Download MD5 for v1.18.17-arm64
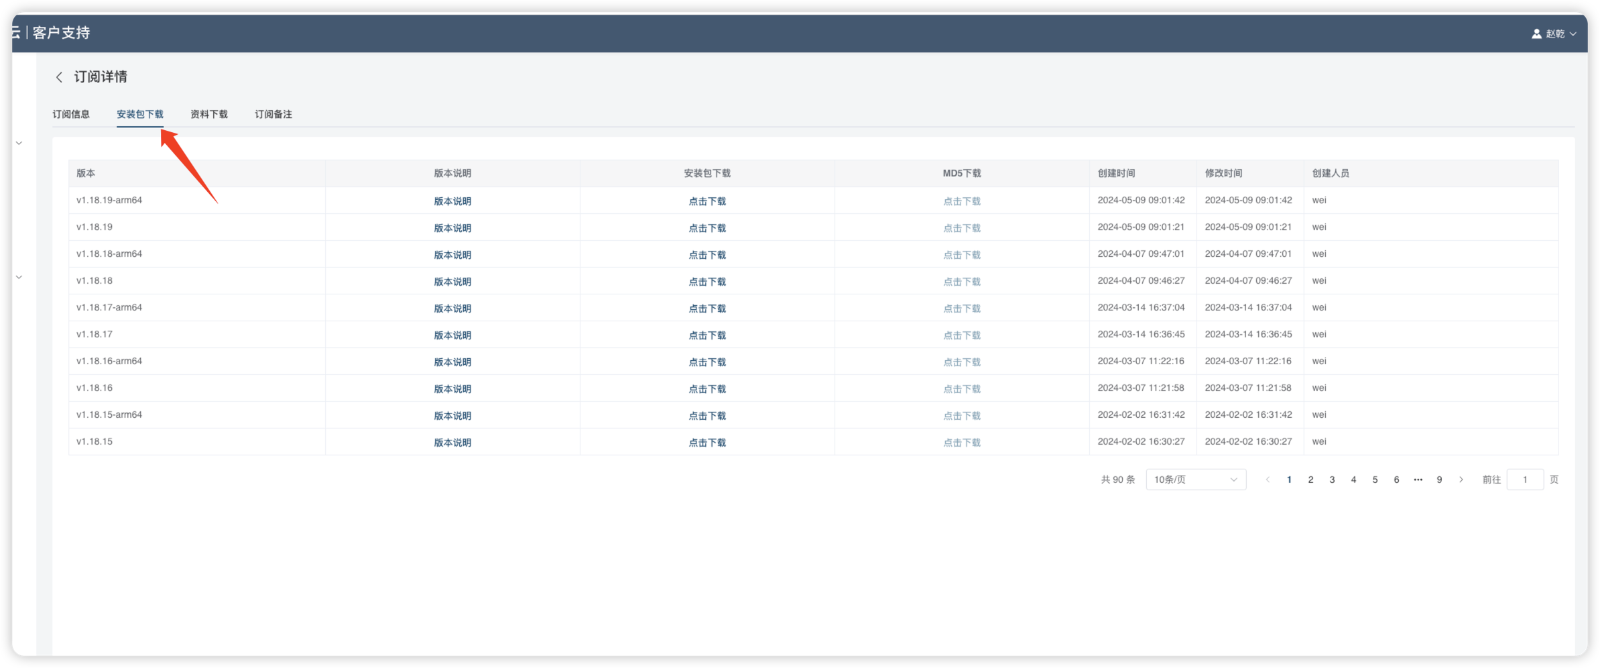This screenshot has width=1600, height=668. 962,309
